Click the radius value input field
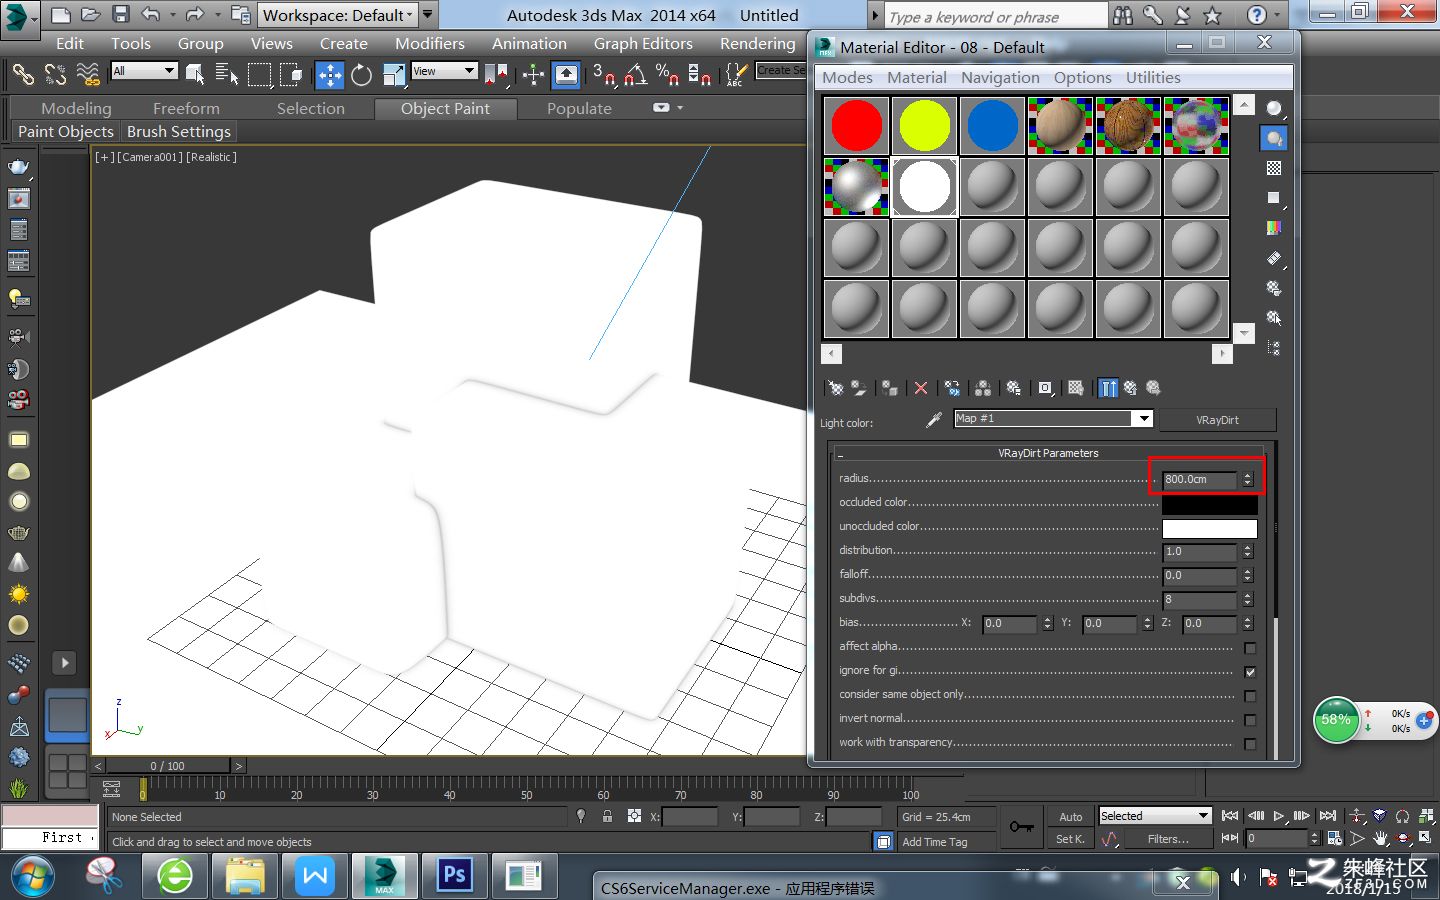The width and height of the screenshot is (1440, 900). coord(1199,480)
